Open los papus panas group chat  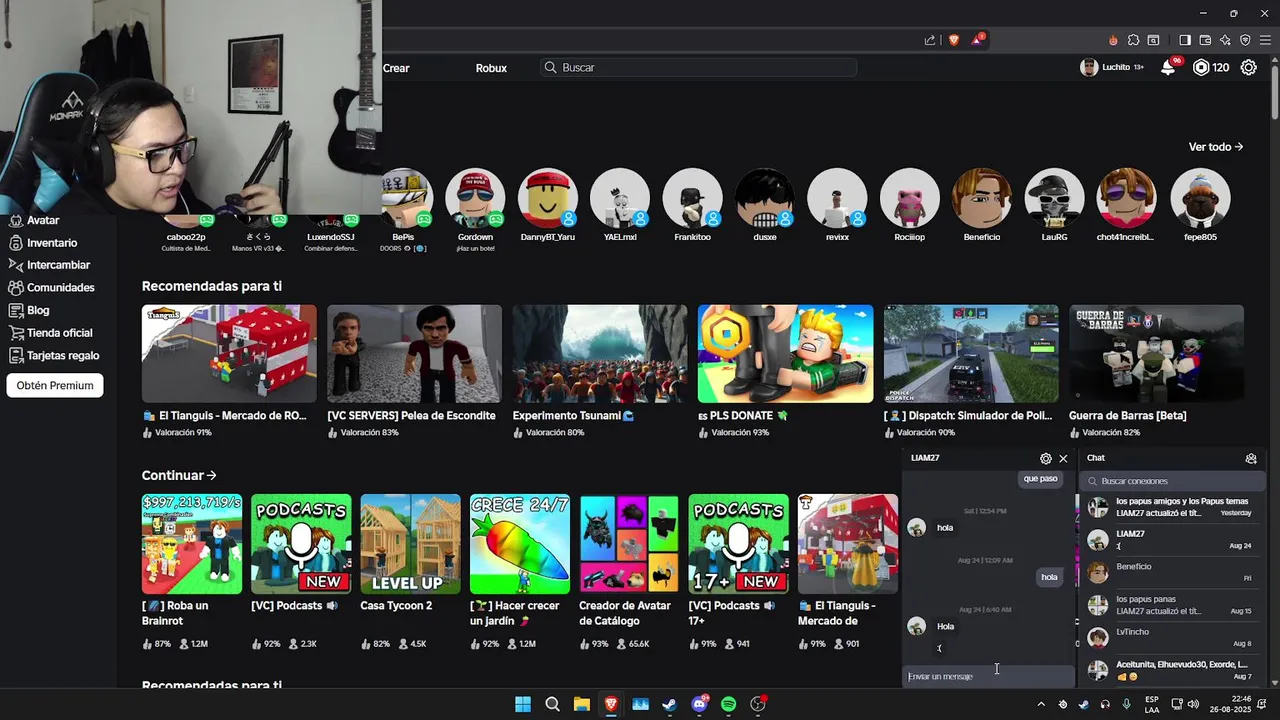pyautogui.click(x=1170, y=605)
